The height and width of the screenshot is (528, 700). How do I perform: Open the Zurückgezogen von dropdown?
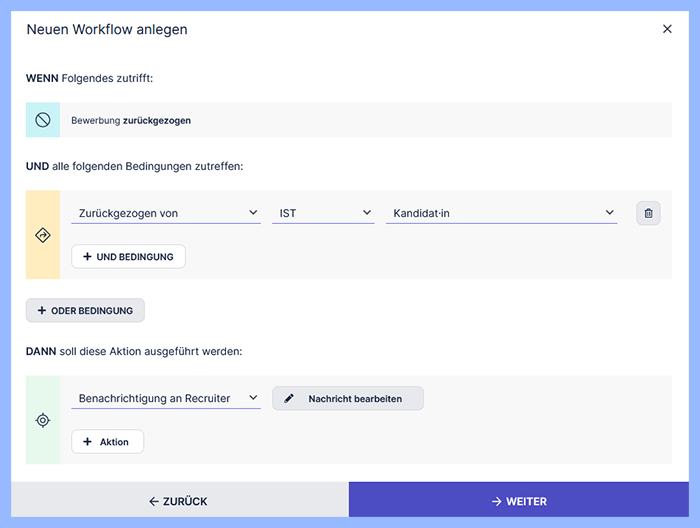166,213
